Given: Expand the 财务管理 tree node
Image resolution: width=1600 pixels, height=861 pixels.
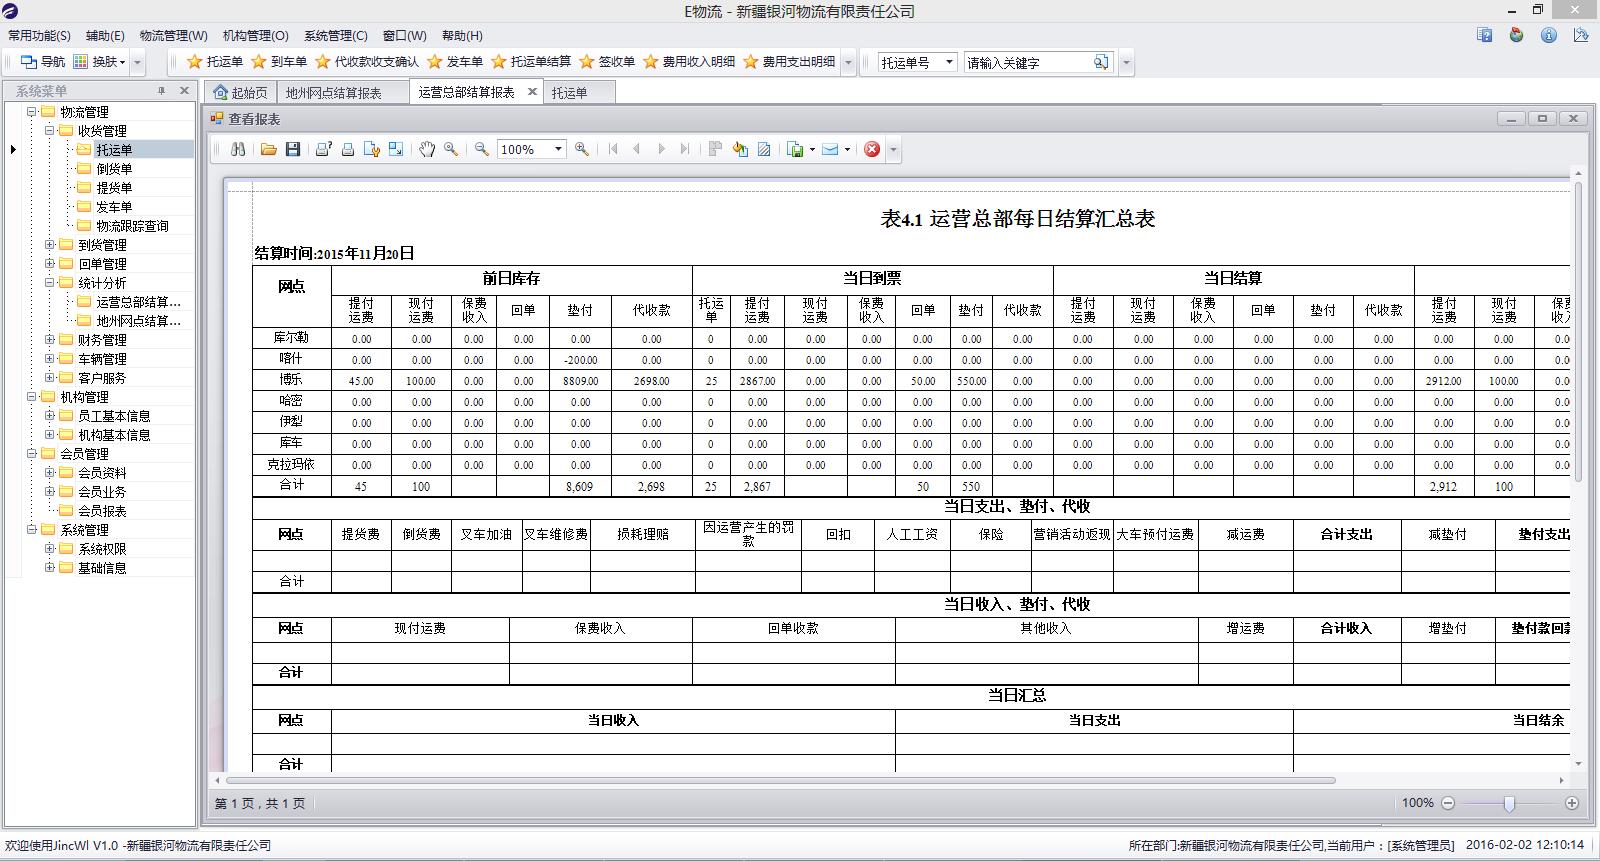Looking at the screenshot, I should click(x=50, y=340).
